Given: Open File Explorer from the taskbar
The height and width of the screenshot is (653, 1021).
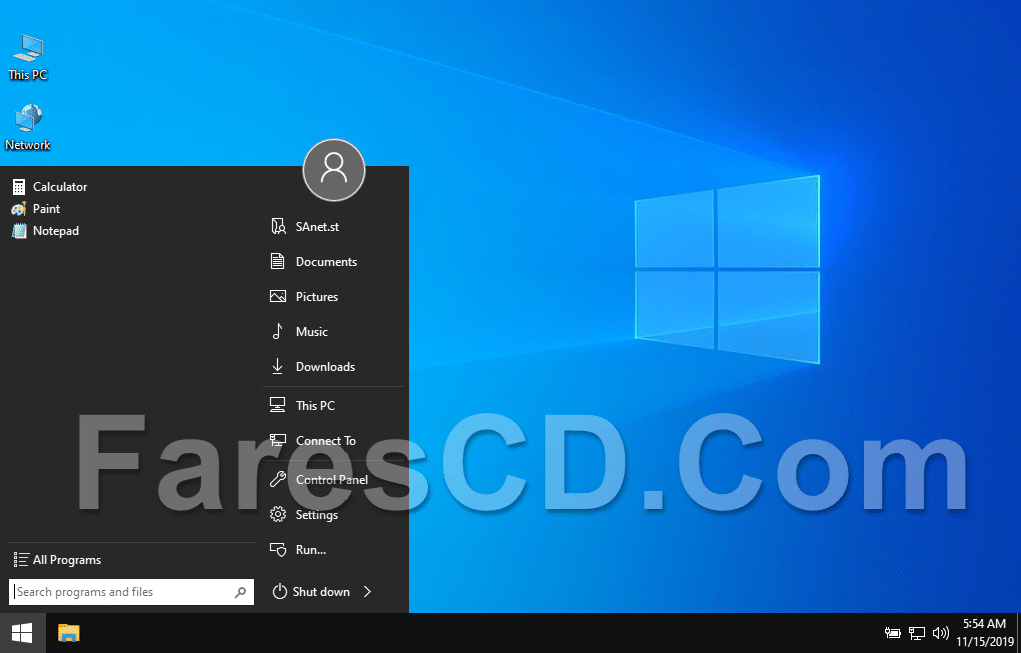Looking at the screenshot, I should click(x=68, y=633).
